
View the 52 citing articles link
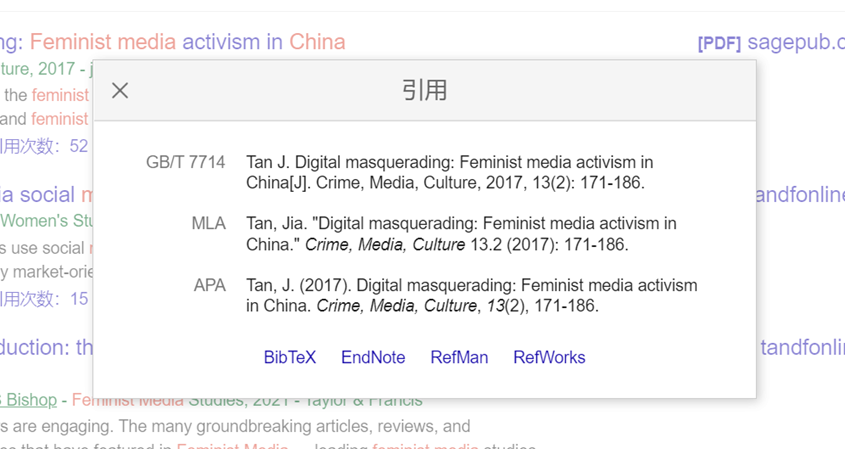(44, 146)
